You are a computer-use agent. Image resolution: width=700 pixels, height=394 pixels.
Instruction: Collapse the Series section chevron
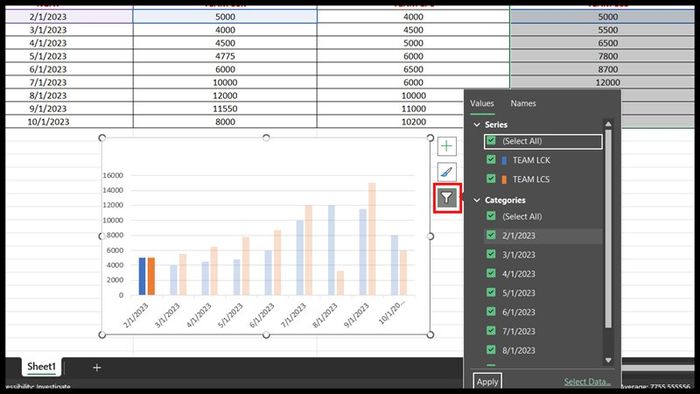(477, 124)
